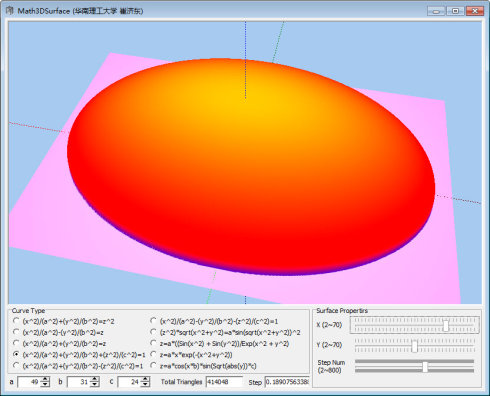Click the X (2~70) slider thumb
The image size is (490, 396).
point(446,326)
